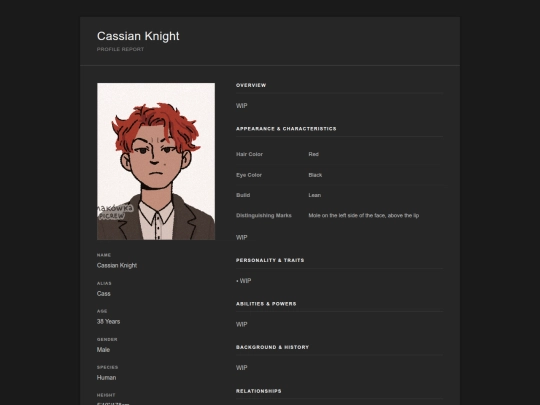
Task: Click the 'Red' hair color value
Action: [x=314, y=154]
